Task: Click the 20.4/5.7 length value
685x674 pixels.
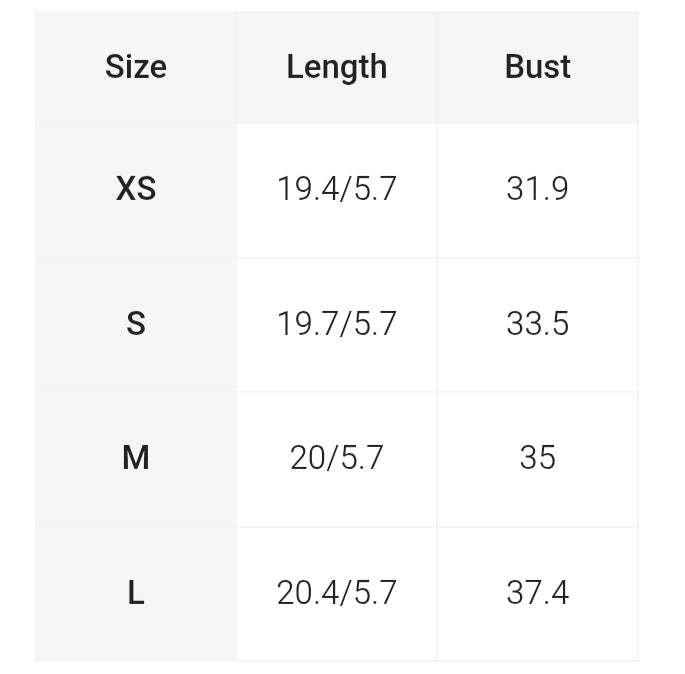Action: [336, 593]
